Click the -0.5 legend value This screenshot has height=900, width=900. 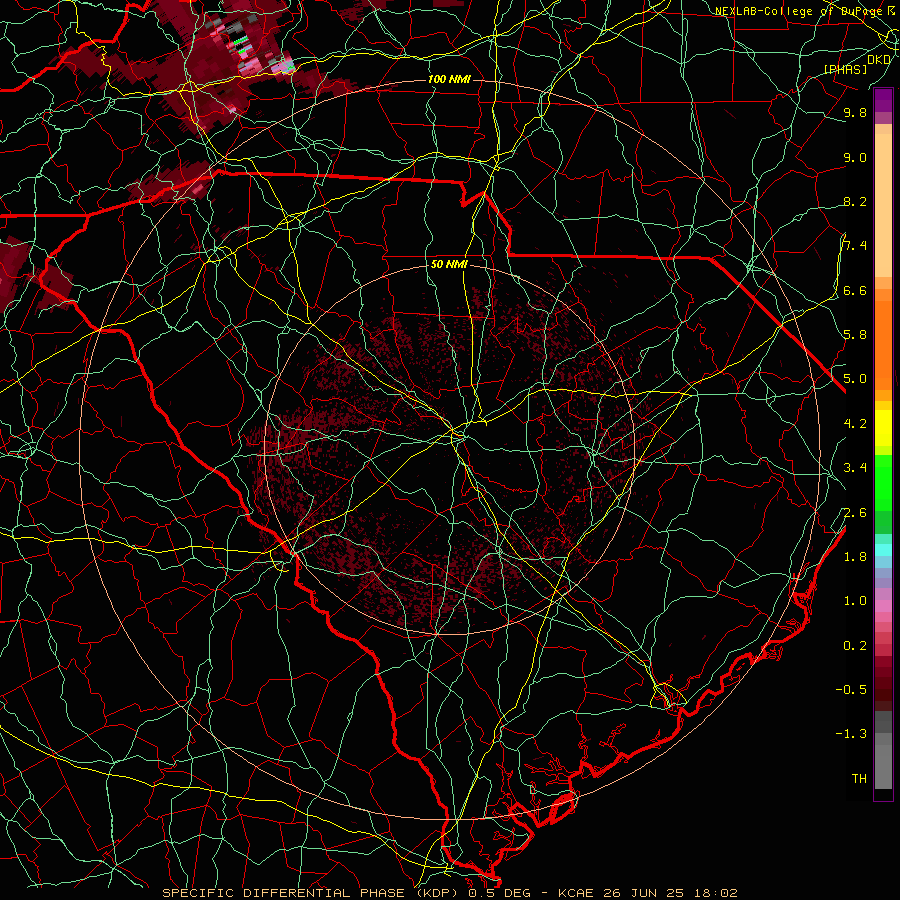851,690
